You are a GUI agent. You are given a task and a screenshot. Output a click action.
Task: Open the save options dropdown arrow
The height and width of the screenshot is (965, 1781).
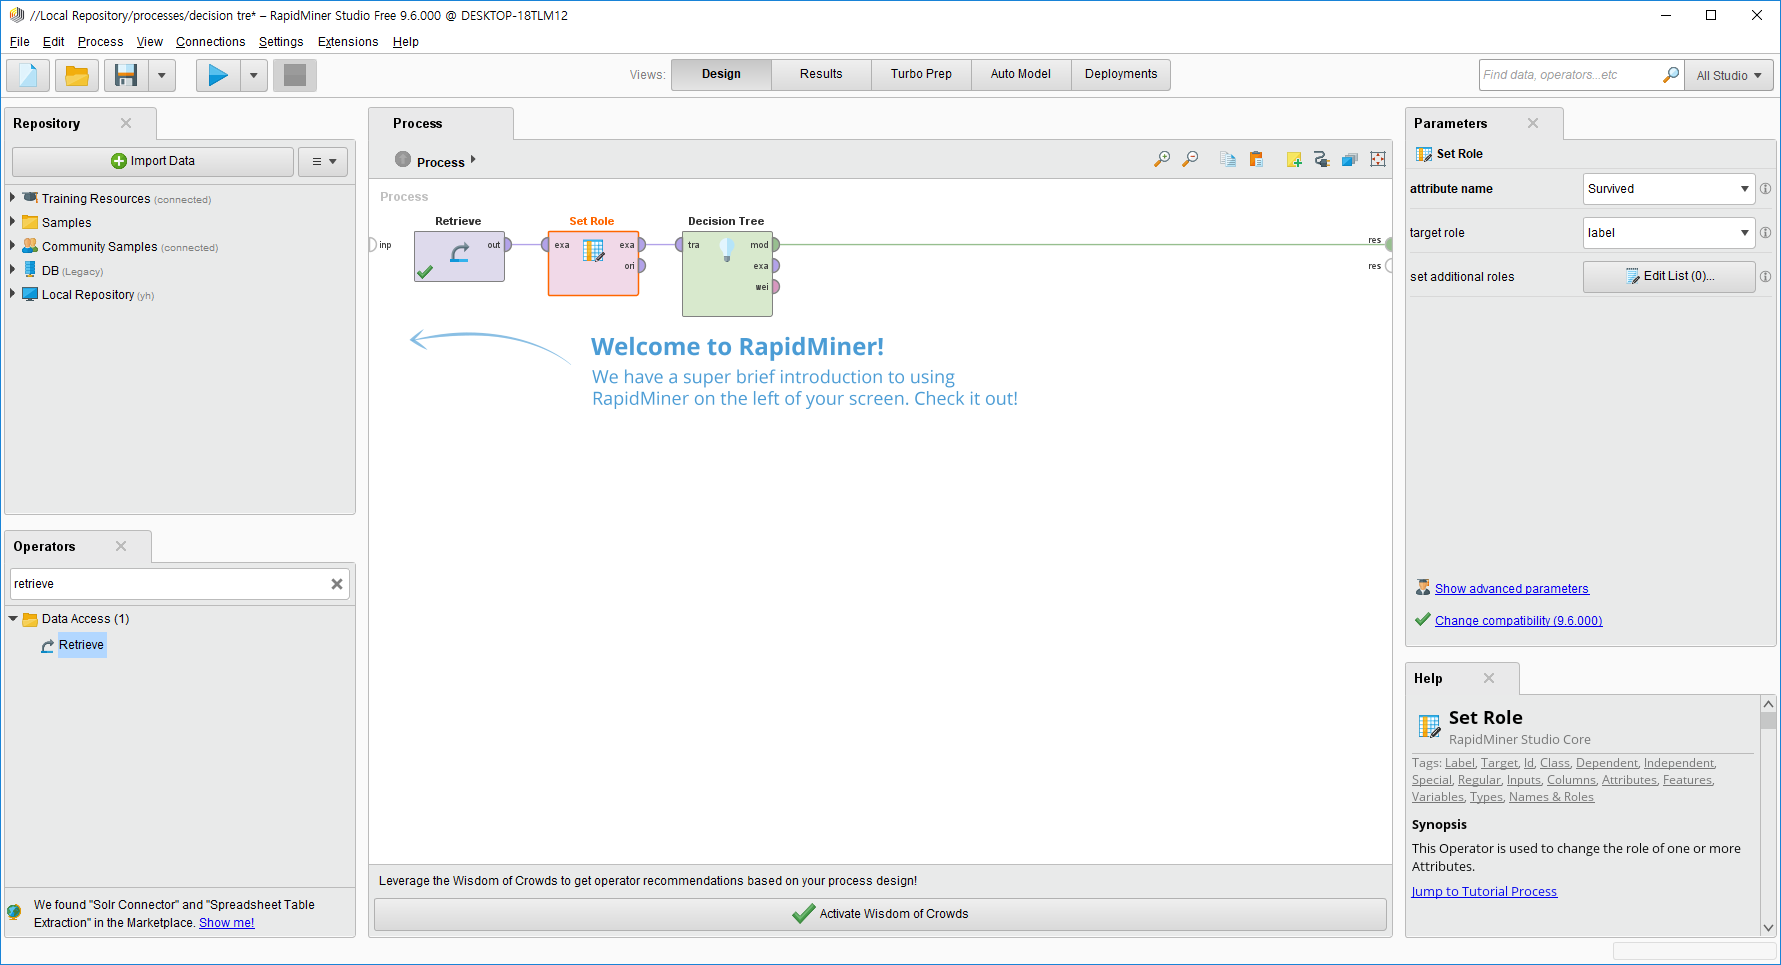click(x=162, y=75)
